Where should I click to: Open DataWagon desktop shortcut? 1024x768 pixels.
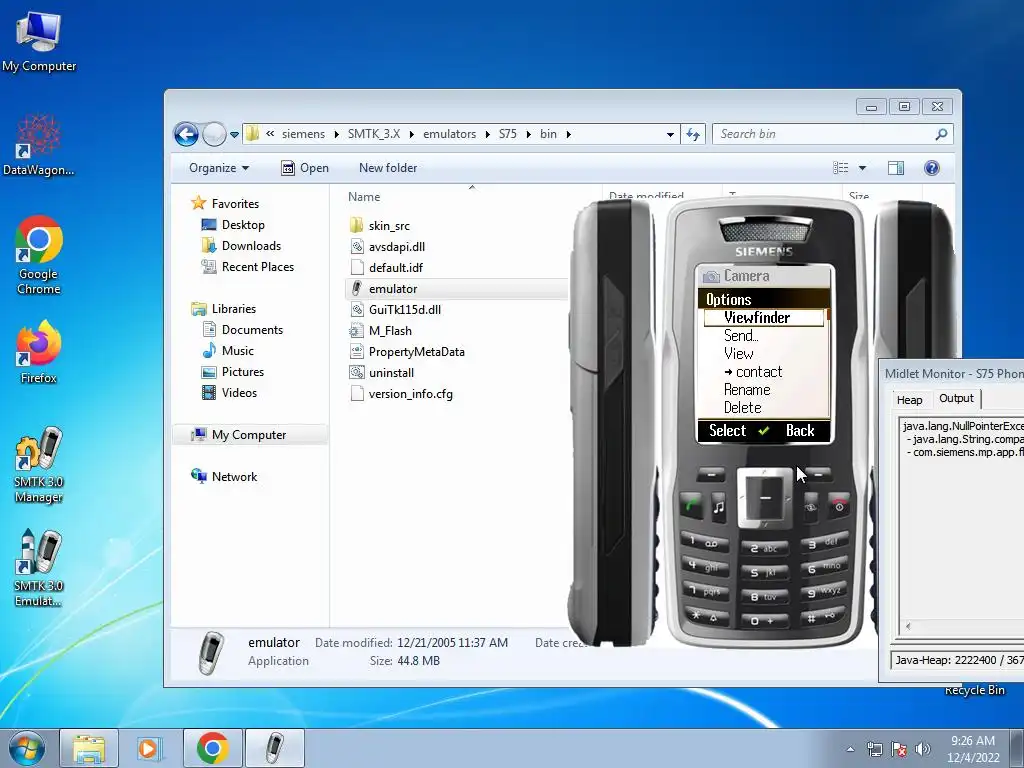39,145
